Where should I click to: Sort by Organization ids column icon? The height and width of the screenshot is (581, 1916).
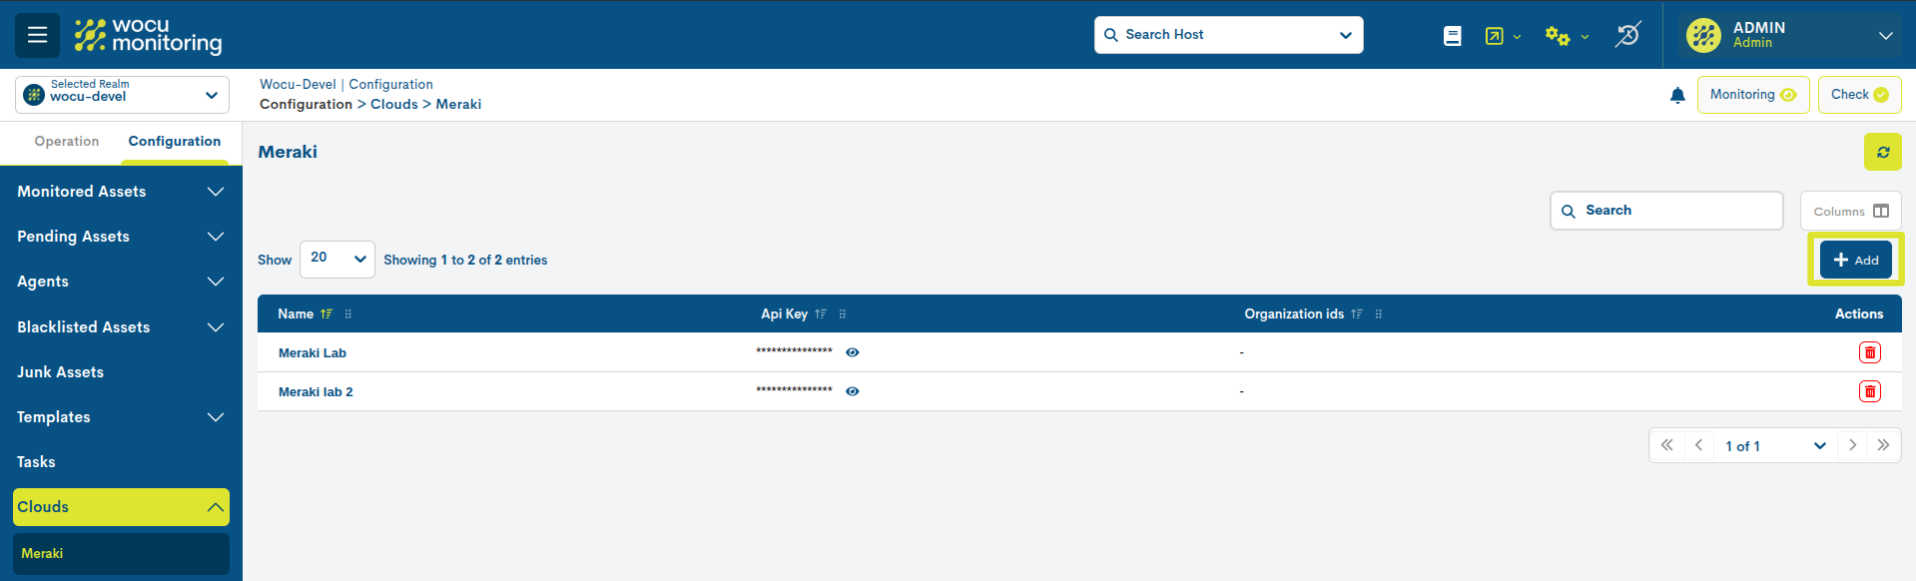point(1356,314)
